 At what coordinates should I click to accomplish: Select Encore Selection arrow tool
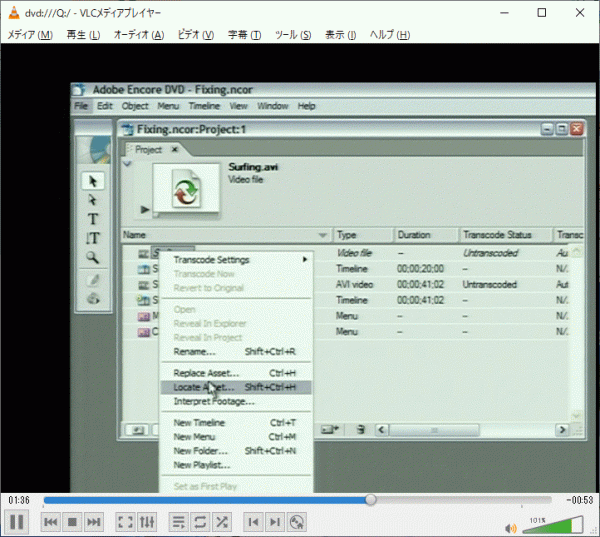pyautogui.click(x=93, y=181)
